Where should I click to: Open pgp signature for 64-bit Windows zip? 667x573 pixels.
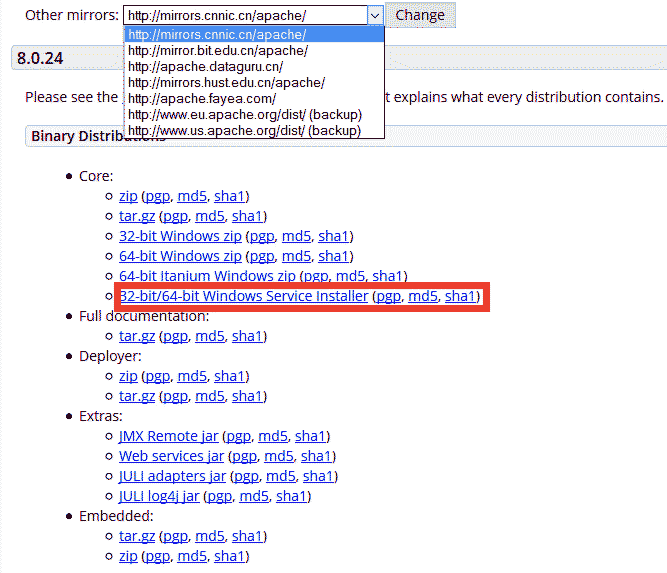coord(262,256)
